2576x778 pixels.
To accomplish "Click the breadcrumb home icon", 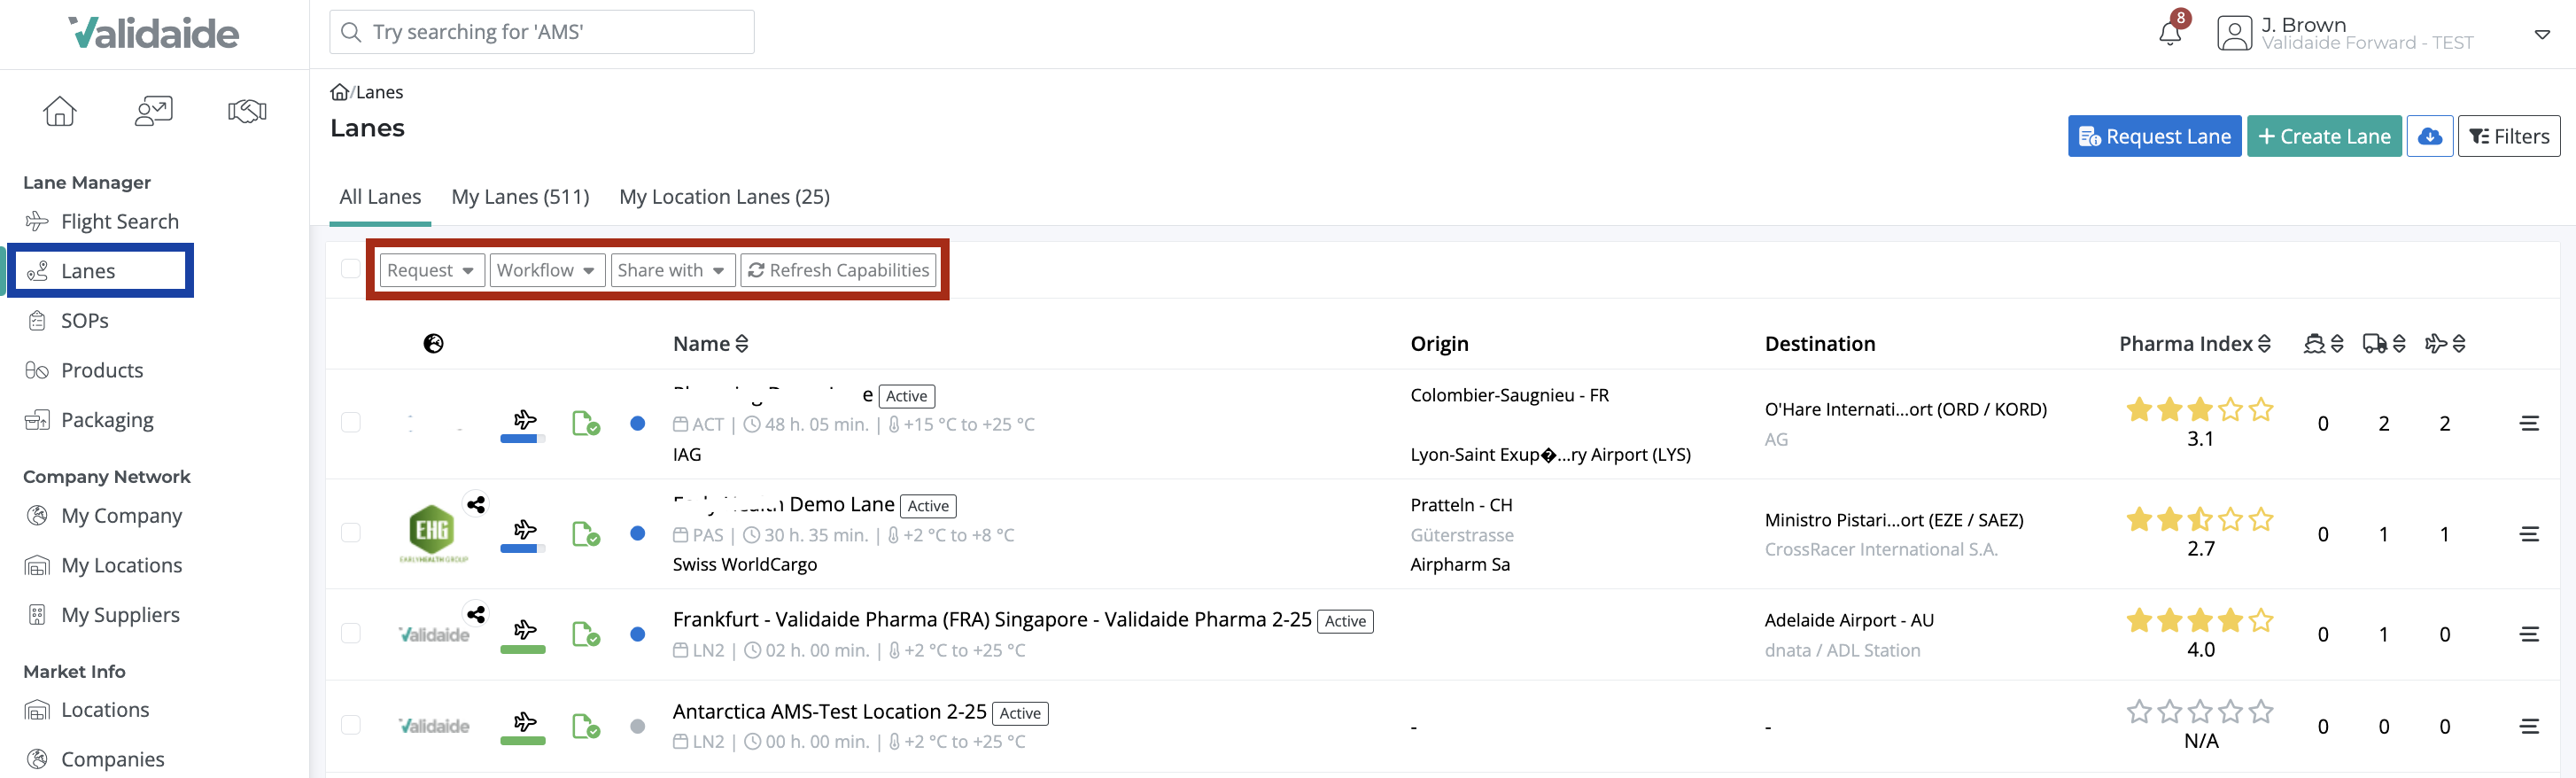I will pos(340,92).
